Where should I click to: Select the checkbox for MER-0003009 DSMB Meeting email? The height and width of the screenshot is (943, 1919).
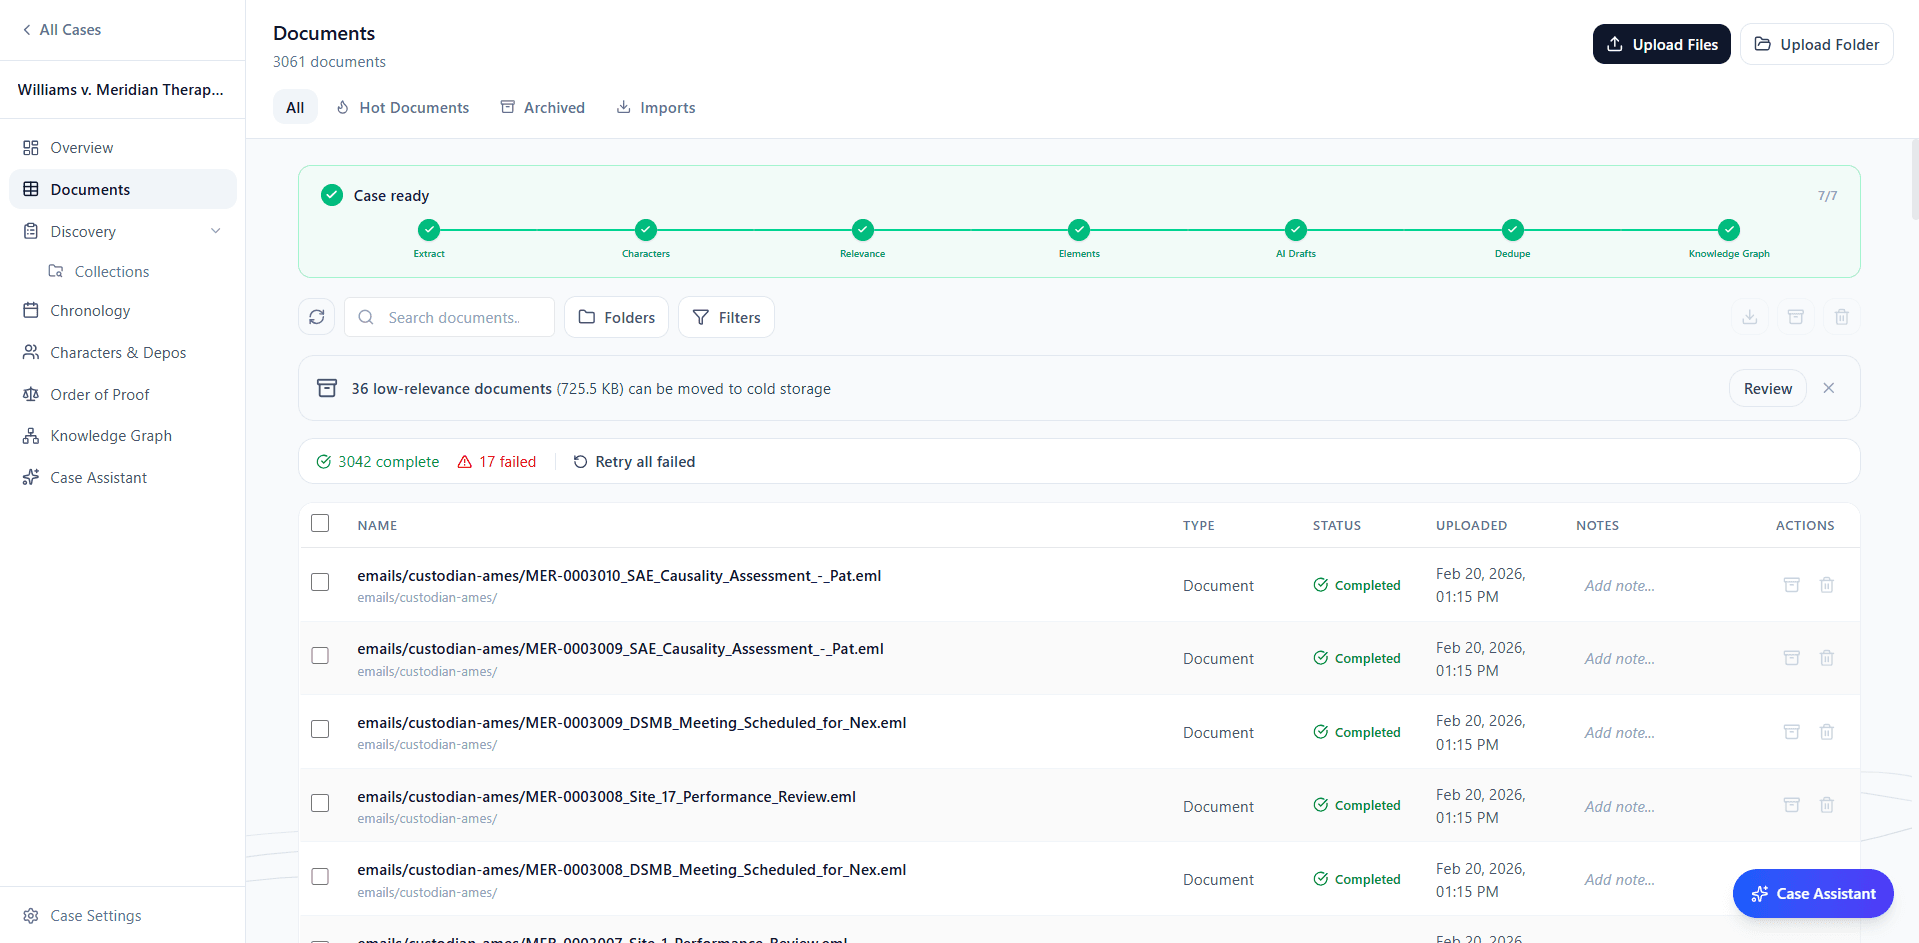pyautogui.click(x=320, y=729)
